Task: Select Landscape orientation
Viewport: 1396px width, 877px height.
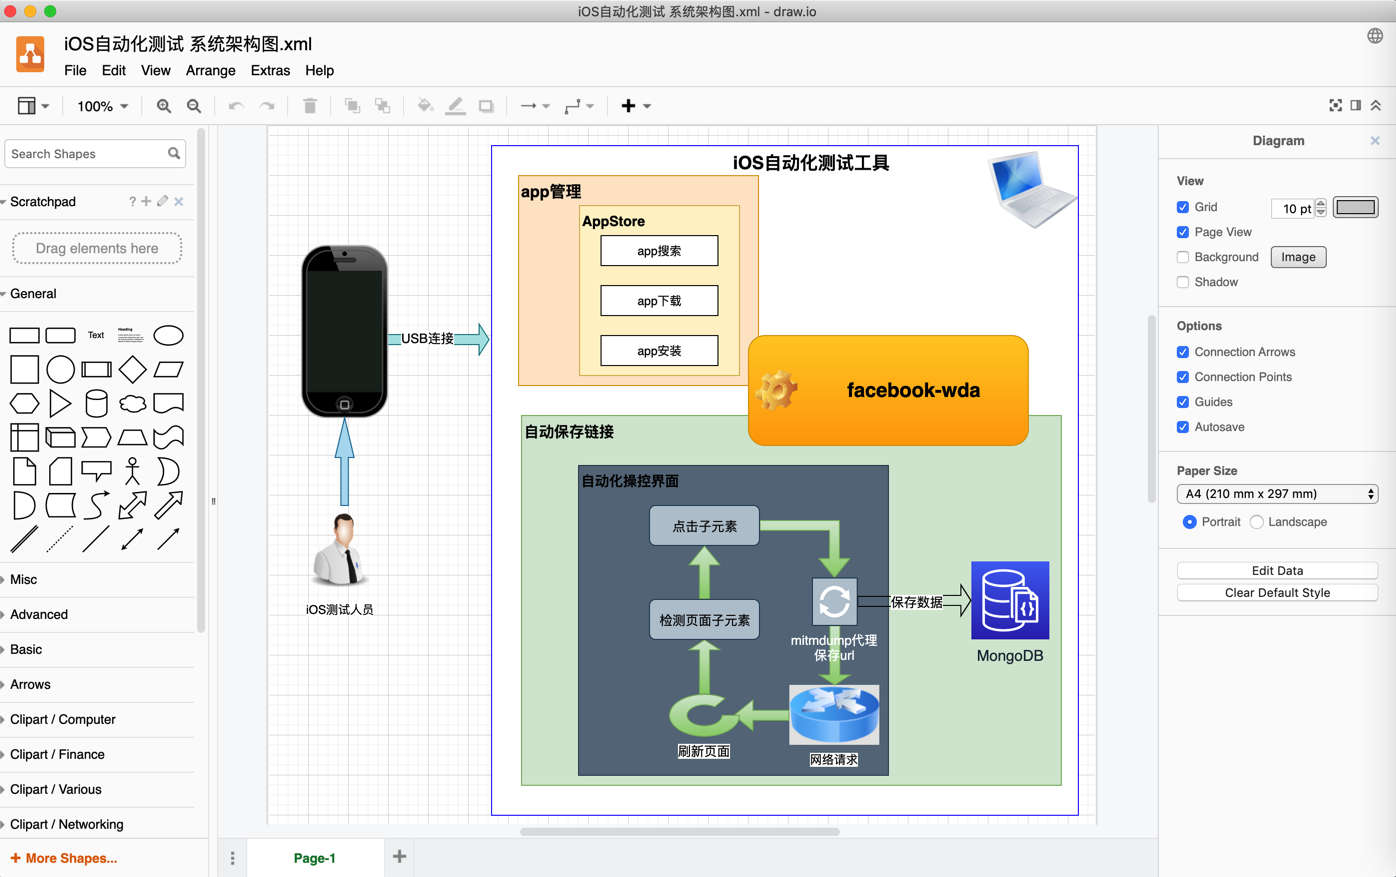Action: (1257, 522)
